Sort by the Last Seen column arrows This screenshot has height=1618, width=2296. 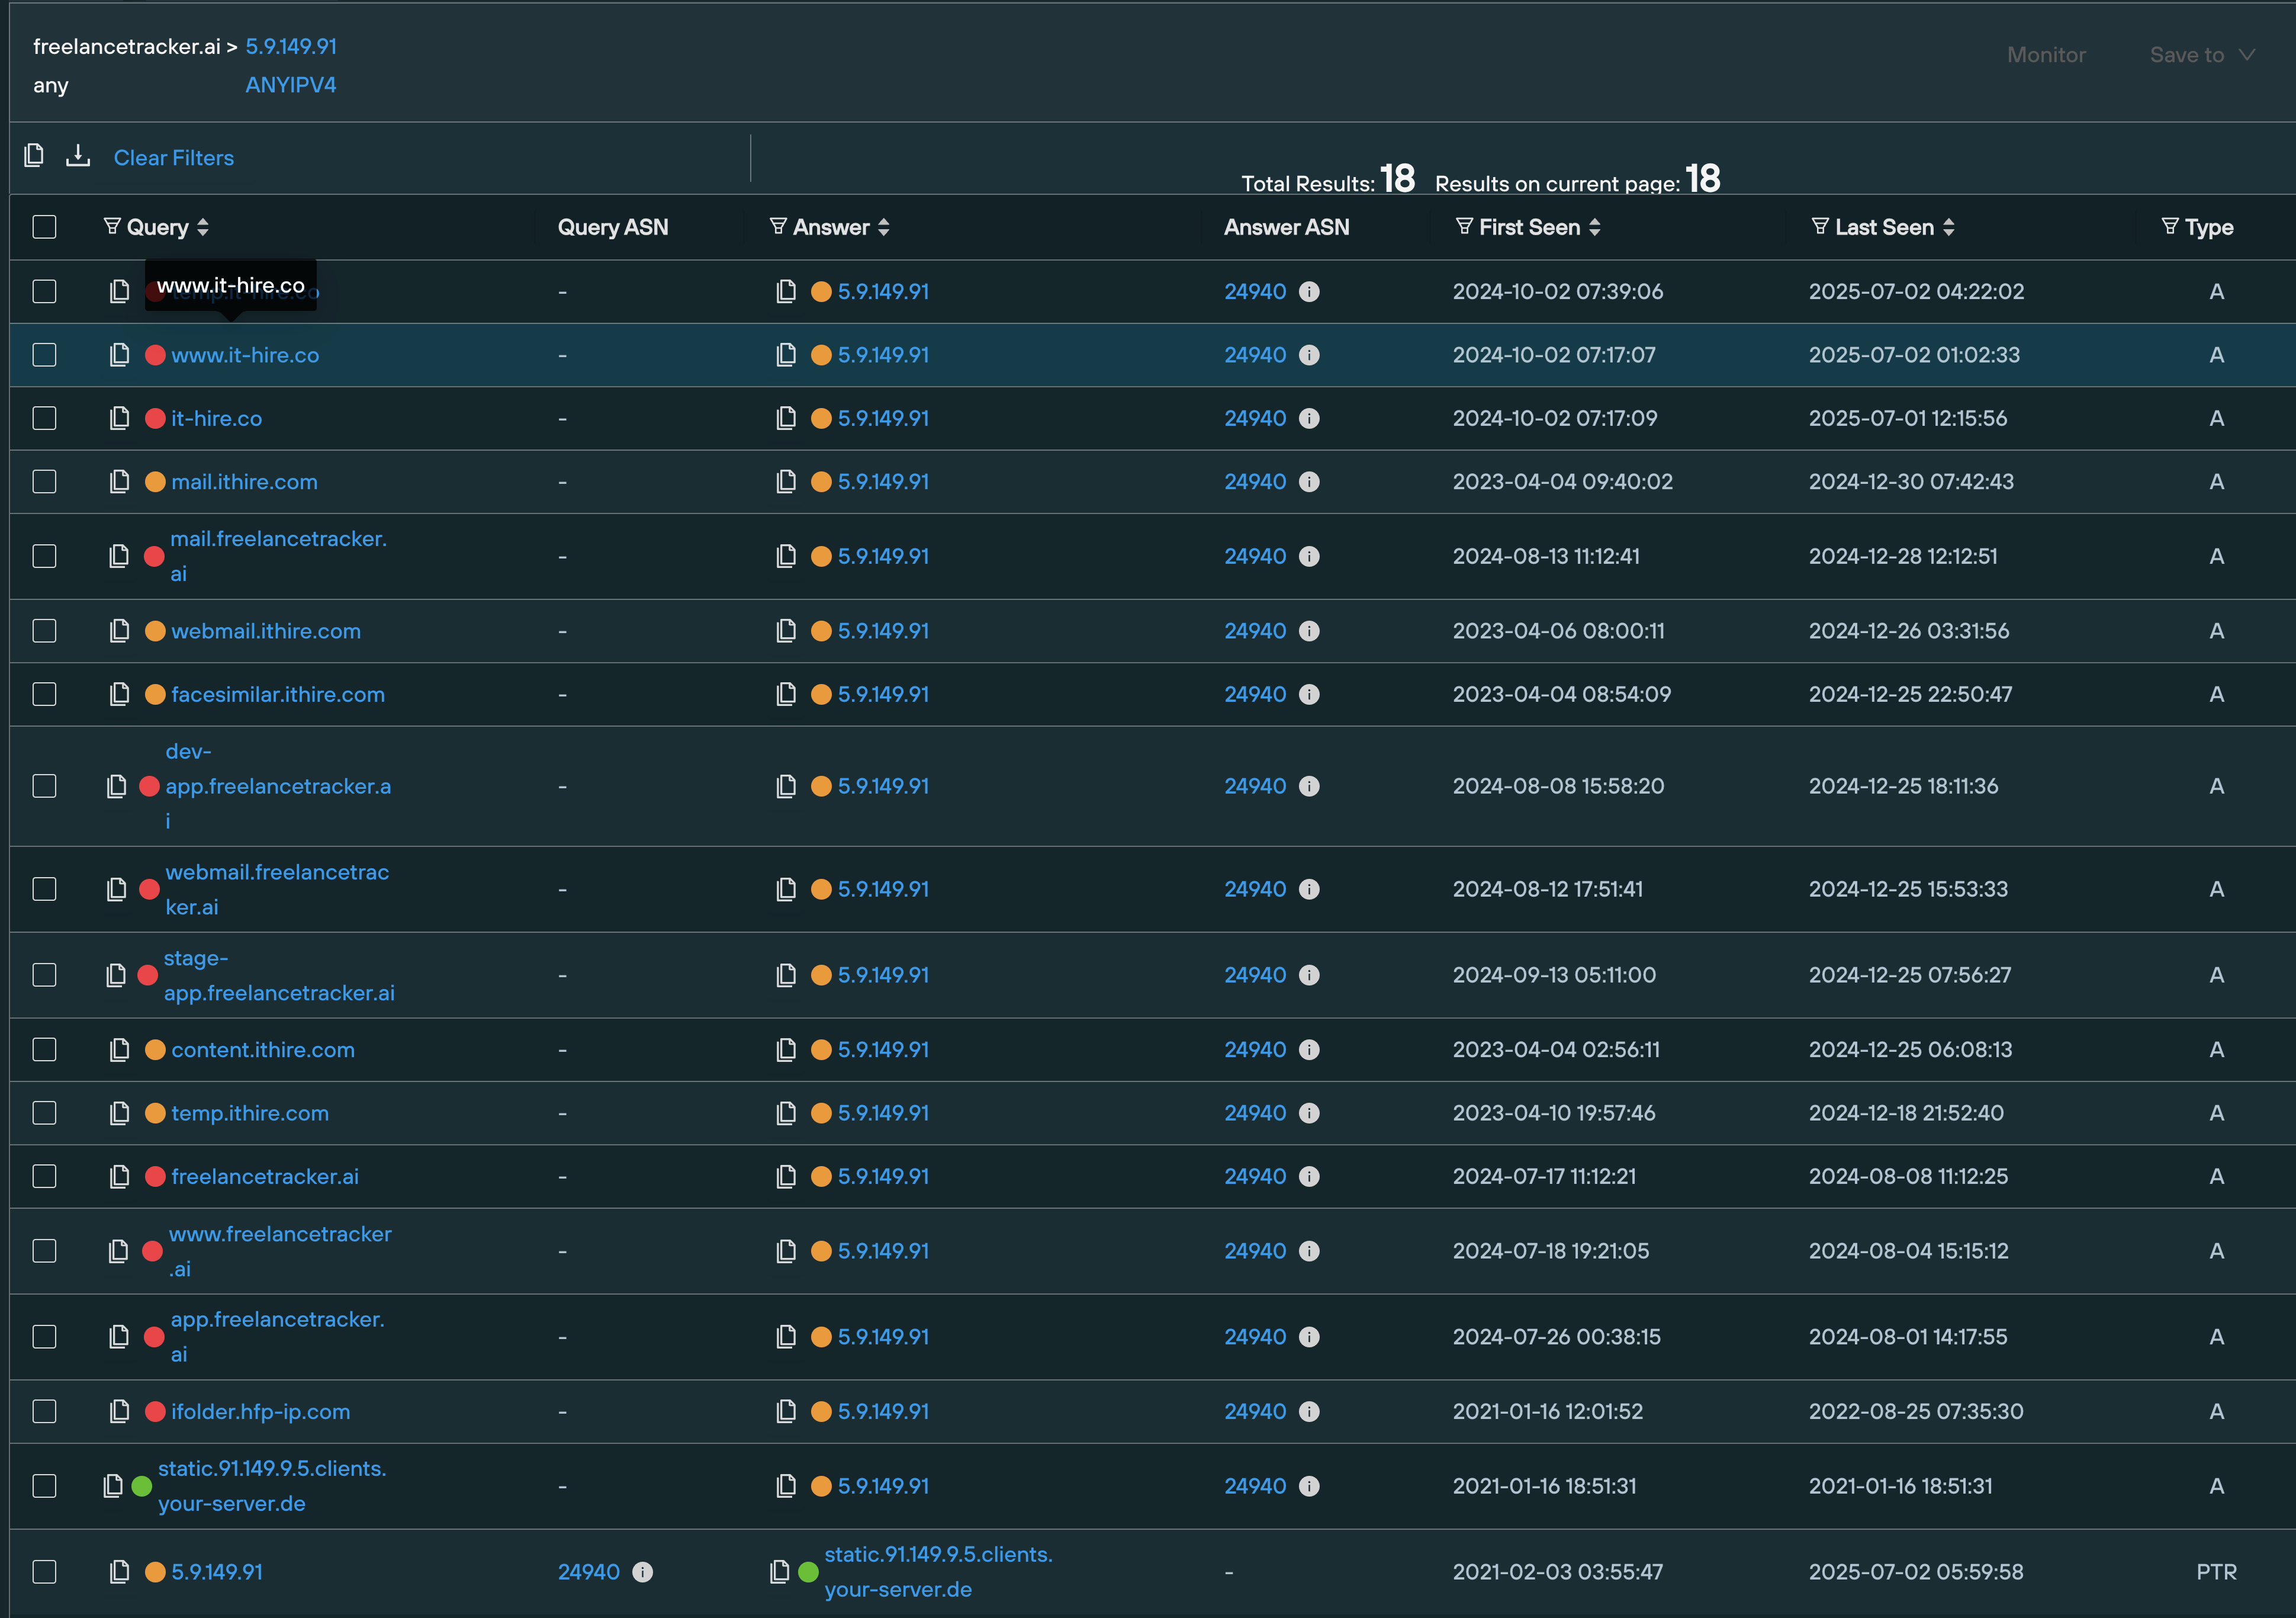pyautogui.click(x=1949, y=227)
